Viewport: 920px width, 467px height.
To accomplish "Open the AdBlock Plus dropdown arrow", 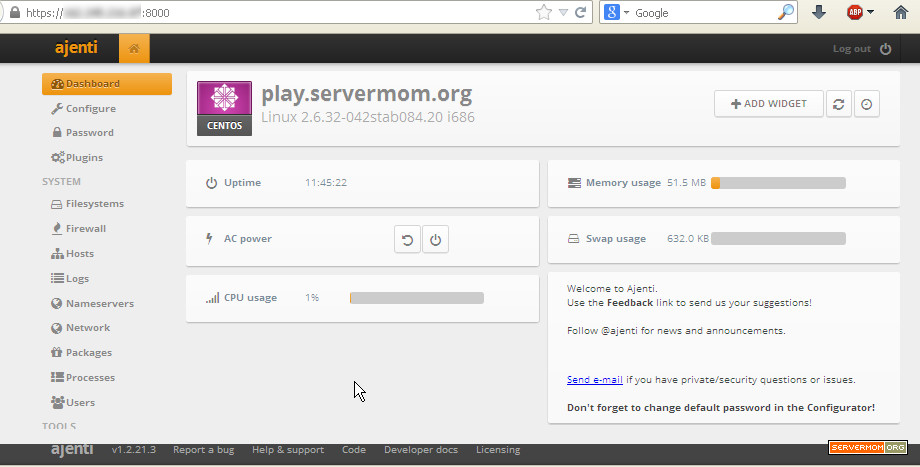I will coord(871,13).
